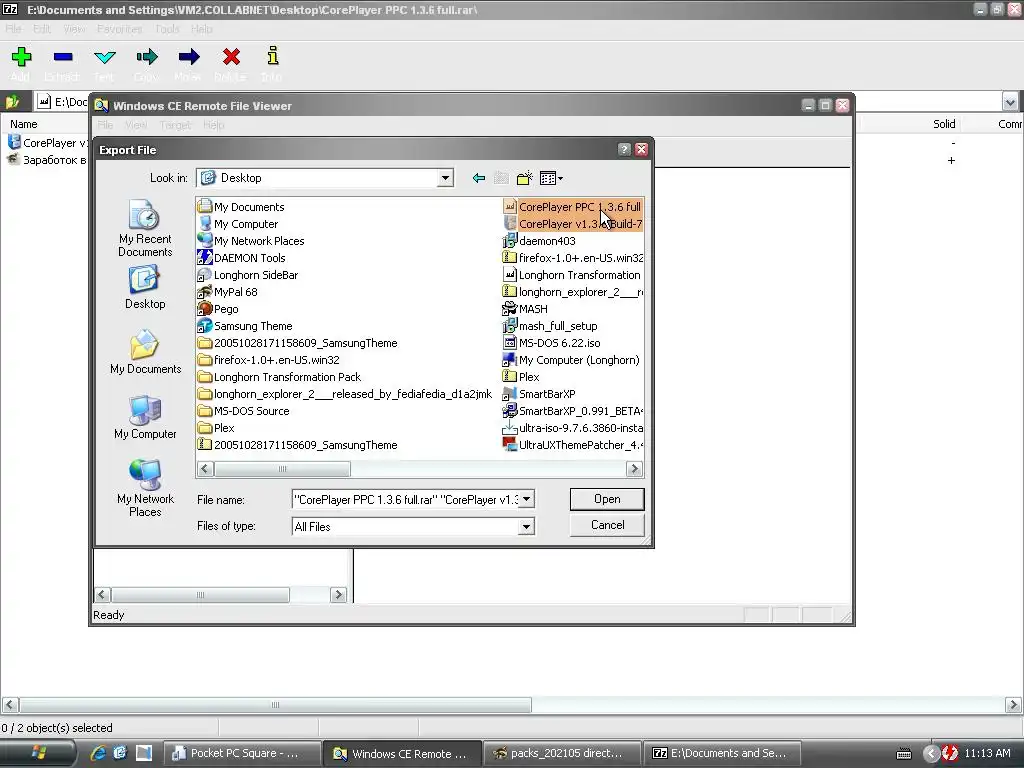This screenshot has width=1024, height=768.
Task: Click the 7-Zip Delete red X icon
Action: pos(231,57)
